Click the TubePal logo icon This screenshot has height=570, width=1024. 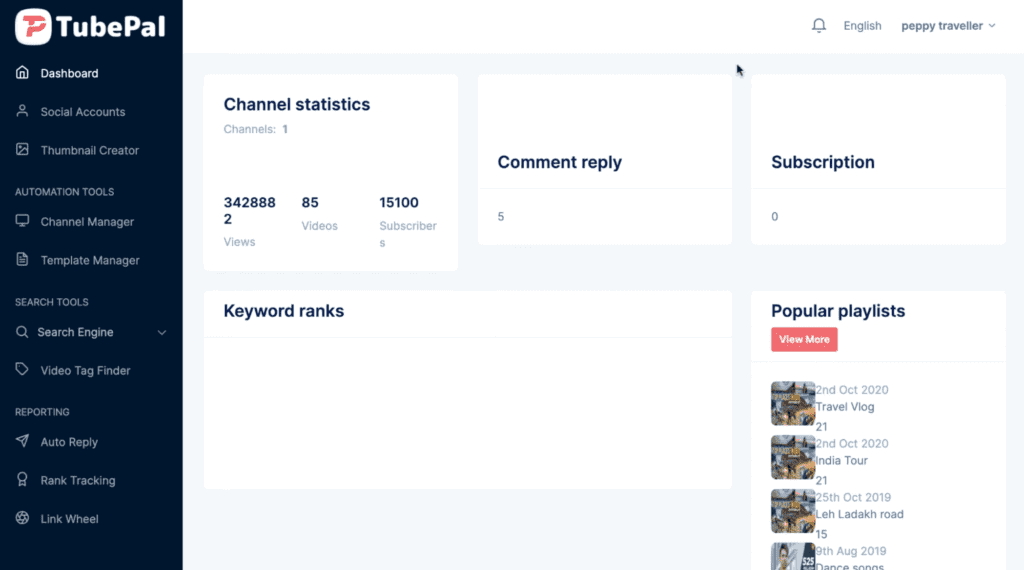point(33,27)
